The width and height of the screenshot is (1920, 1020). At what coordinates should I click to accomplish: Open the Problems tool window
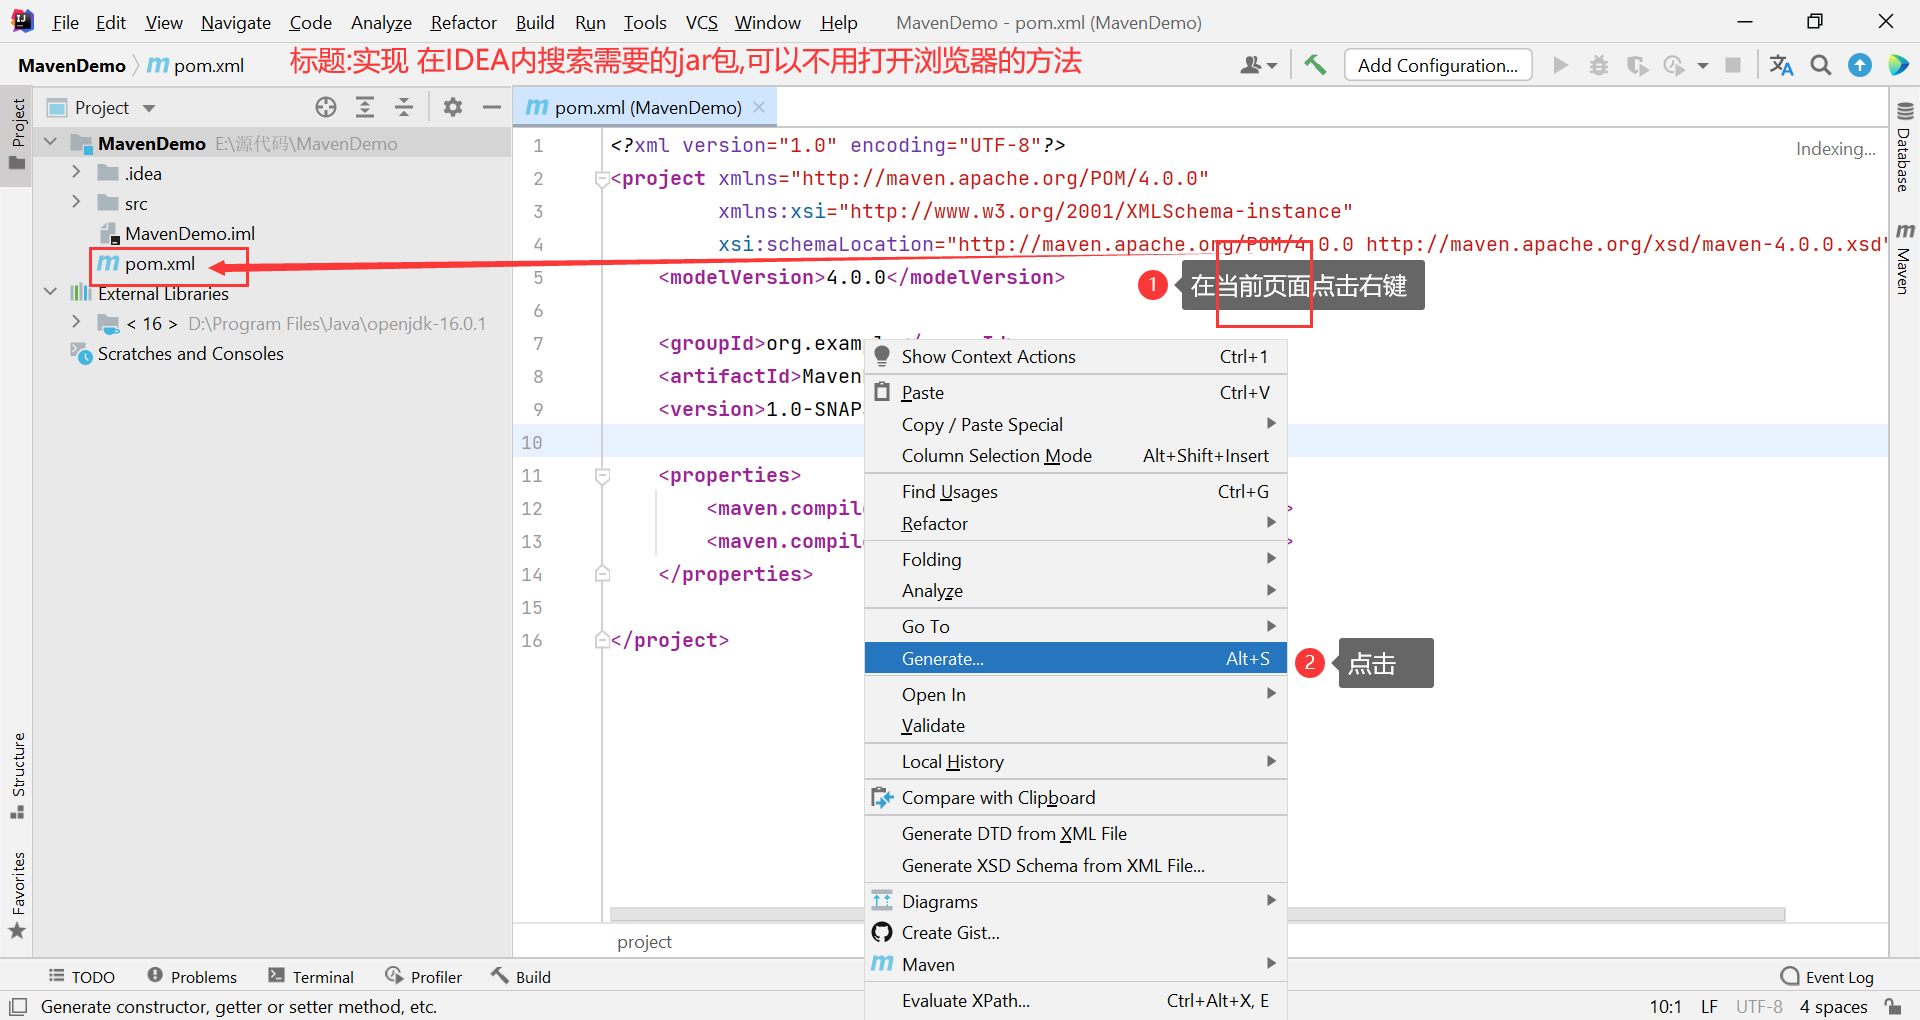click(192, 977)
